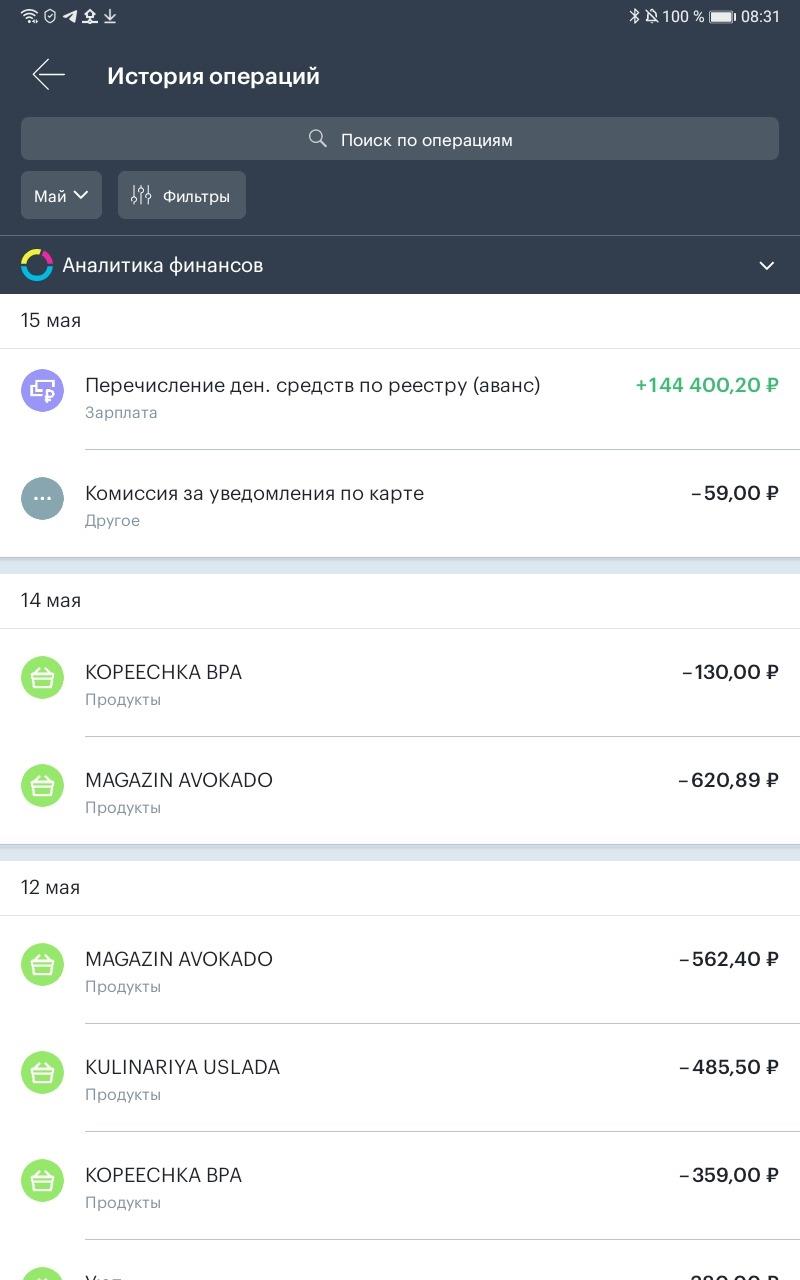
Task: Open the Фильтры button
Action: [182, 195]
